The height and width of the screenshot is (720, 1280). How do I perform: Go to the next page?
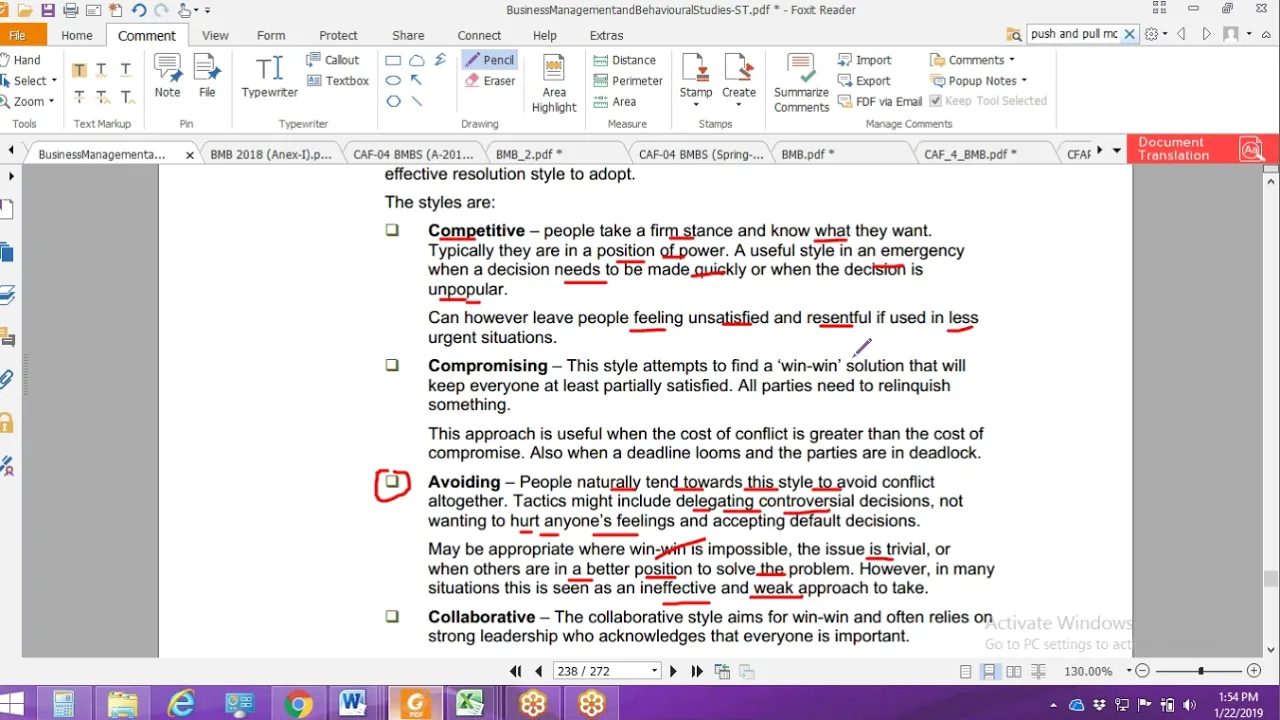click(x=673, y=672)
